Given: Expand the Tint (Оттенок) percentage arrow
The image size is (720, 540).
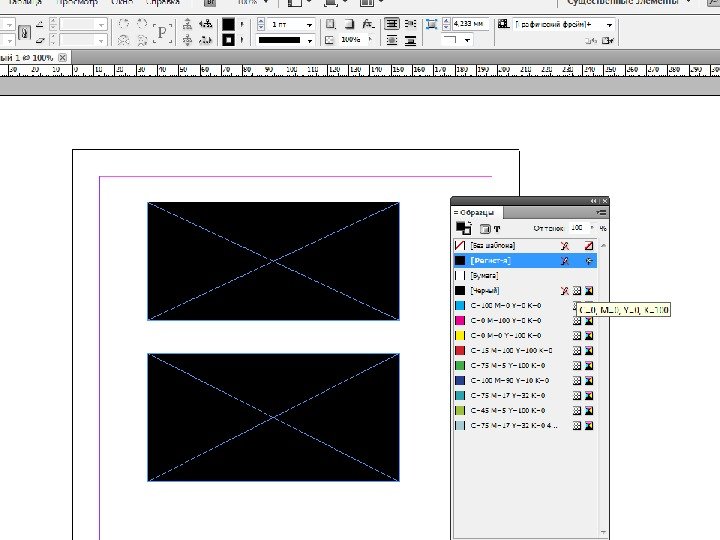Looking at the screenshot, I should [591, 229].
